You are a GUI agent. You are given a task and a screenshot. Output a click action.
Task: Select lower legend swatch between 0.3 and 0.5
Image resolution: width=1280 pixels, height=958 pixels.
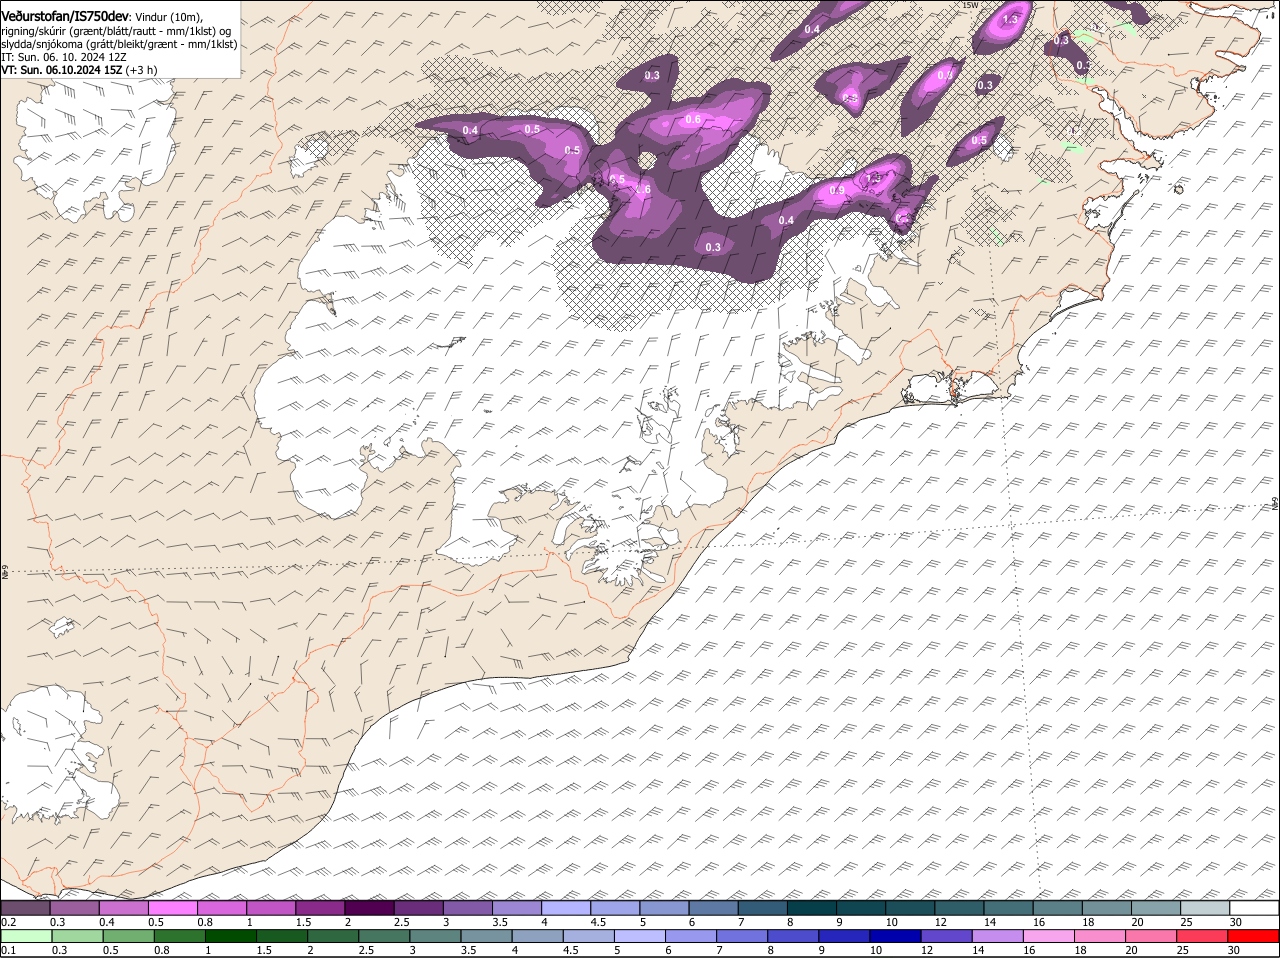78,937
